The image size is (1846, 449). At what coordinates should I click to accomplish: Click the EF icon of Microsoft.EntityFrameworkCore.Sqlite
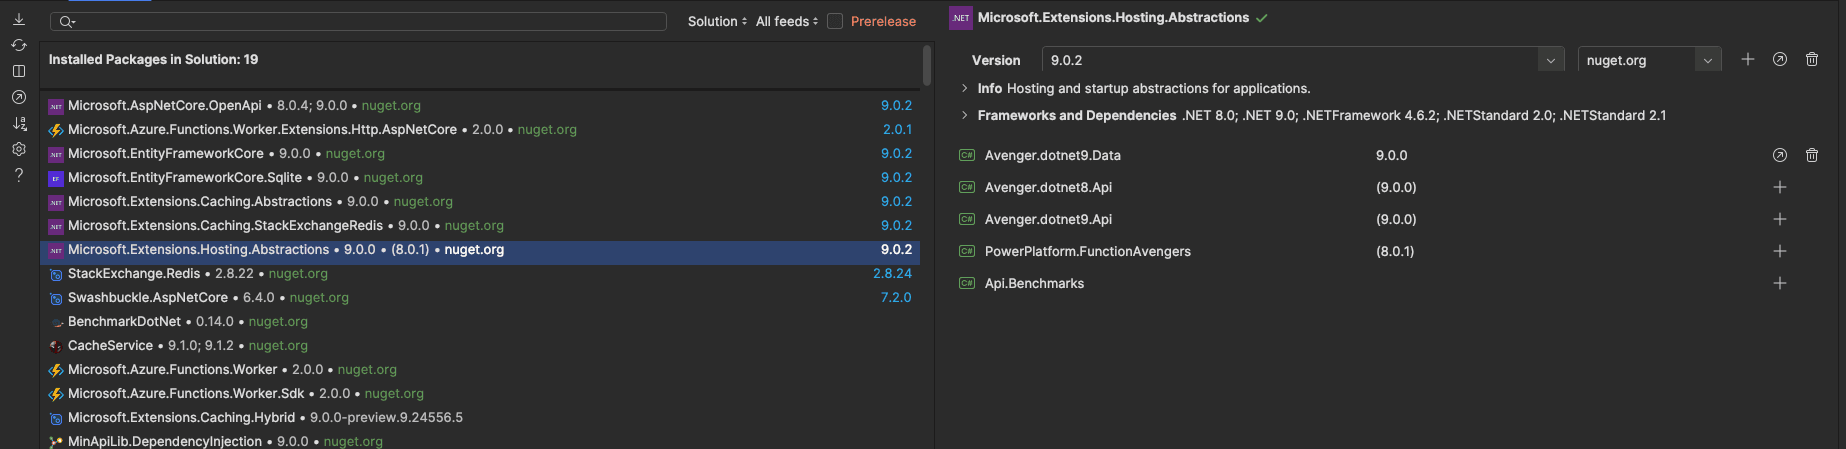point(56,178)
